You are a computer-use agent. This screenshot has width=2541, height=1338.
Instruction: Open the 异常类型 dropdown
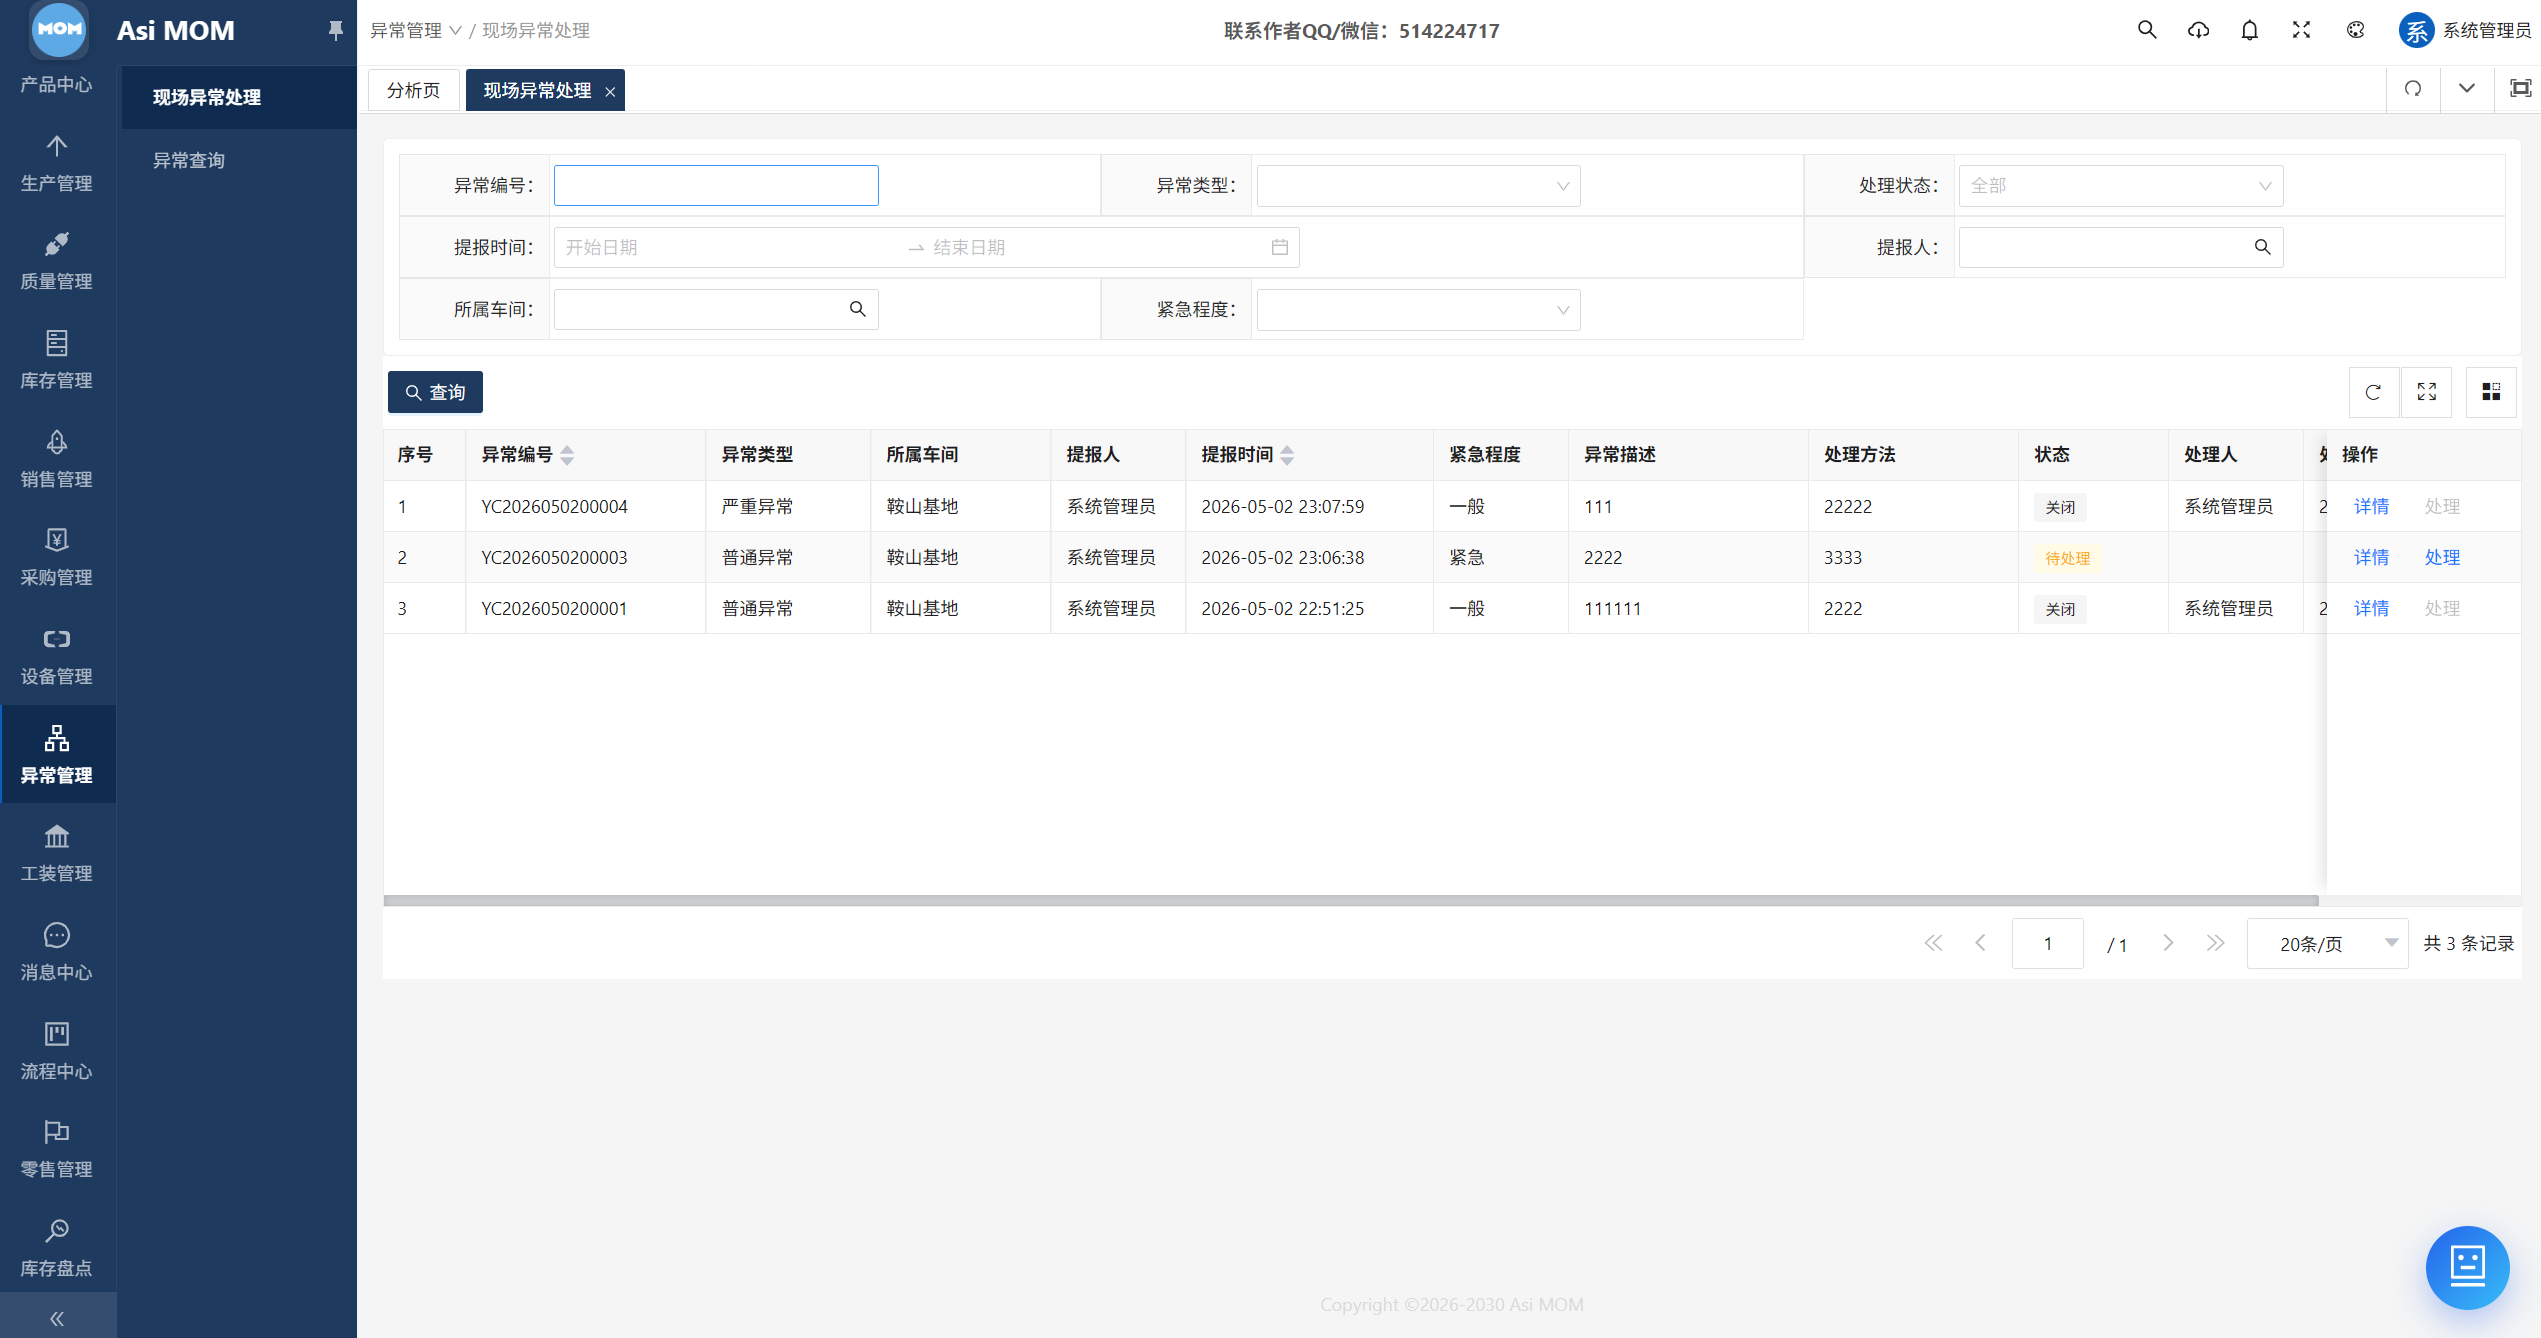(1418, 186)
